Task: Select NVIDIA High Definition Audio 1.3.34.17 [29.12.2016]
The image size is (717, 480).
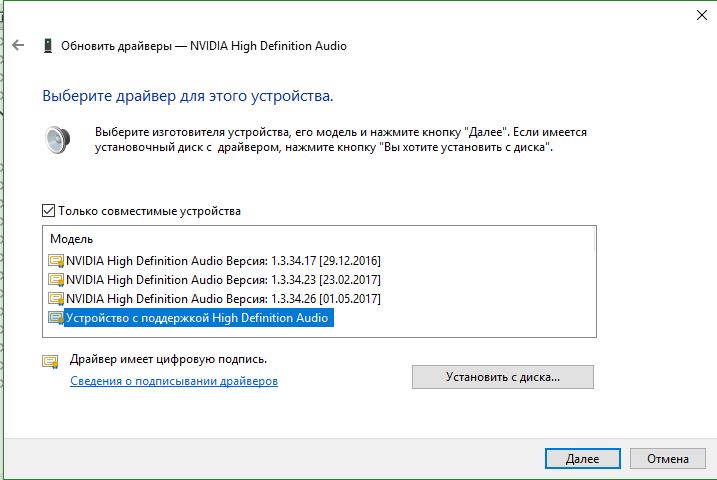Action: 222,260
